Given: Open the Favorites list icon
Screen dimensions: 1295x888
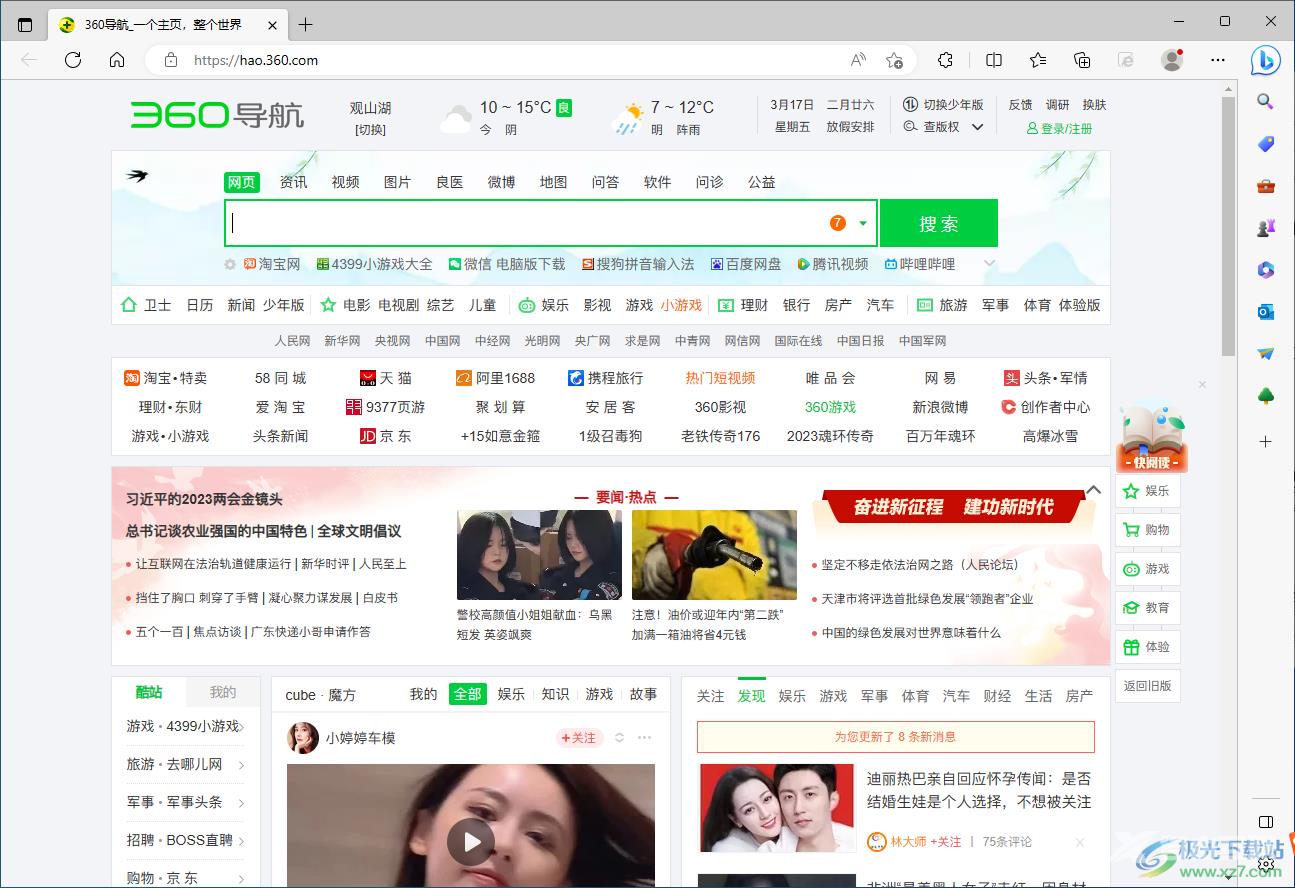Looking at the screenshot, I should [x=1038, y=60].
